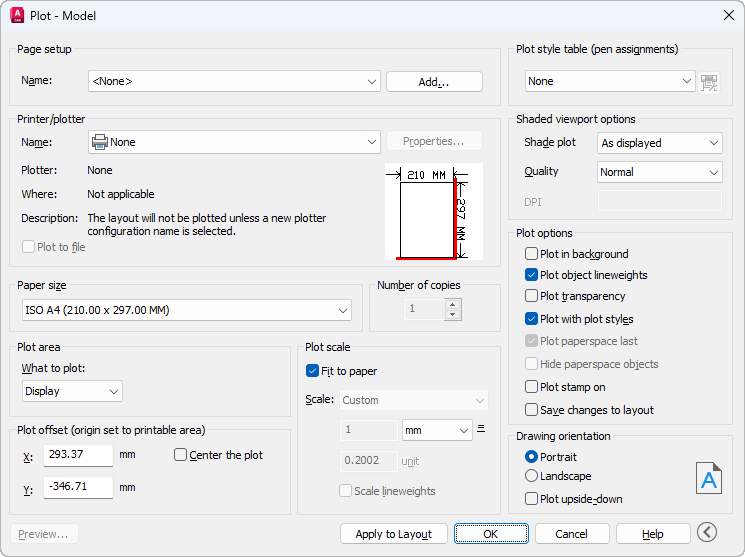The height and width of the screenshot is (557, 745).
Task: Enable Center the plot checkbox
Action: click(x=181, y=455)
